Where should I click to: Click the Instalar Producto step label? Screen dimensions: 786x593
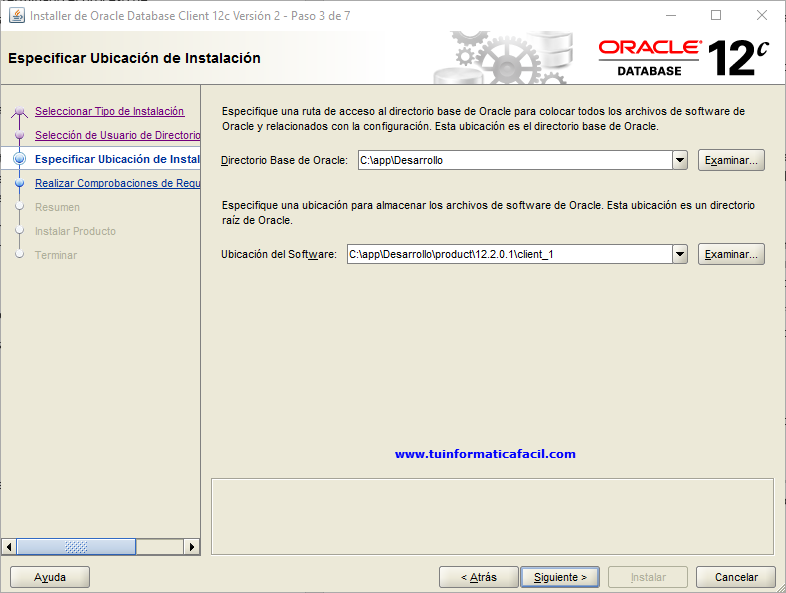click(75, 232)
